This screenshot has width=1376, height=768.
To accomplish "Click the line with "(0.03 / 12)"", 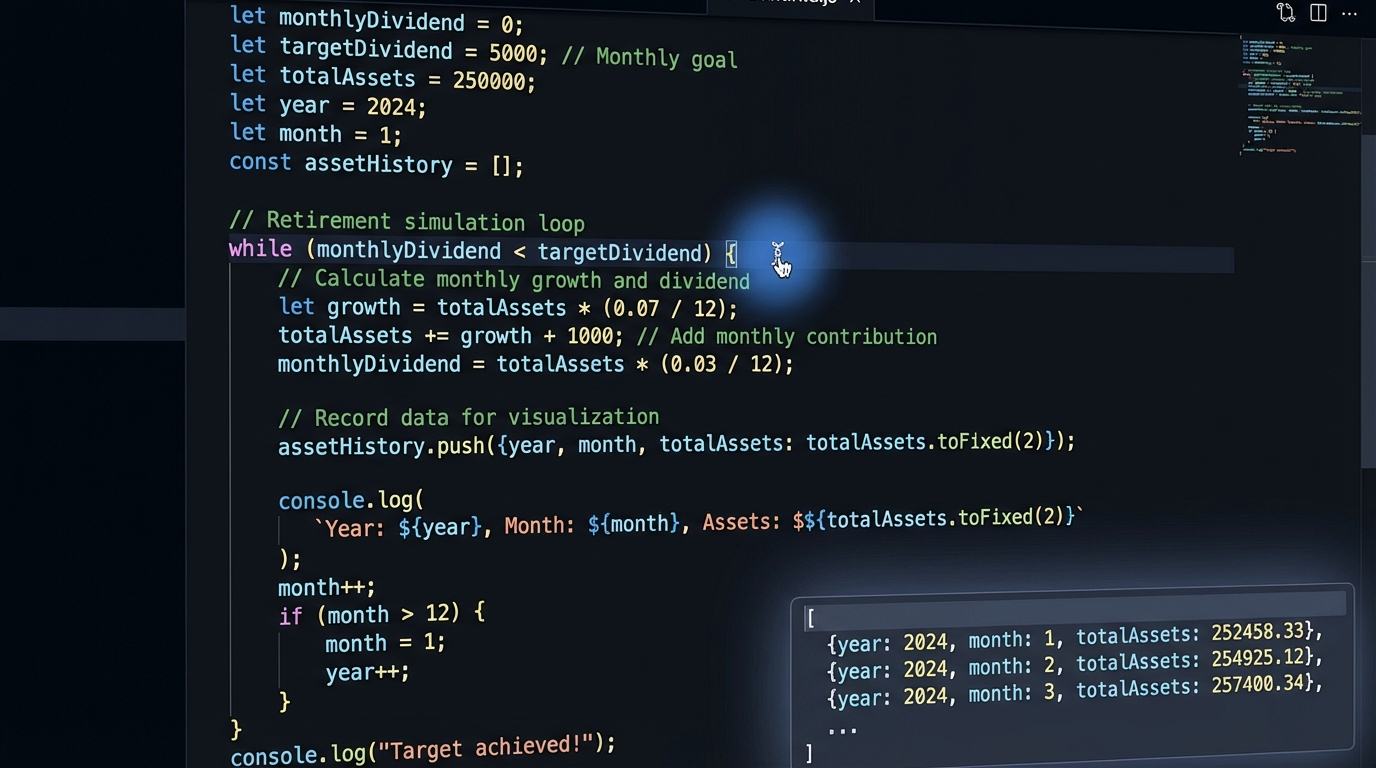I will tap(535, 364).
